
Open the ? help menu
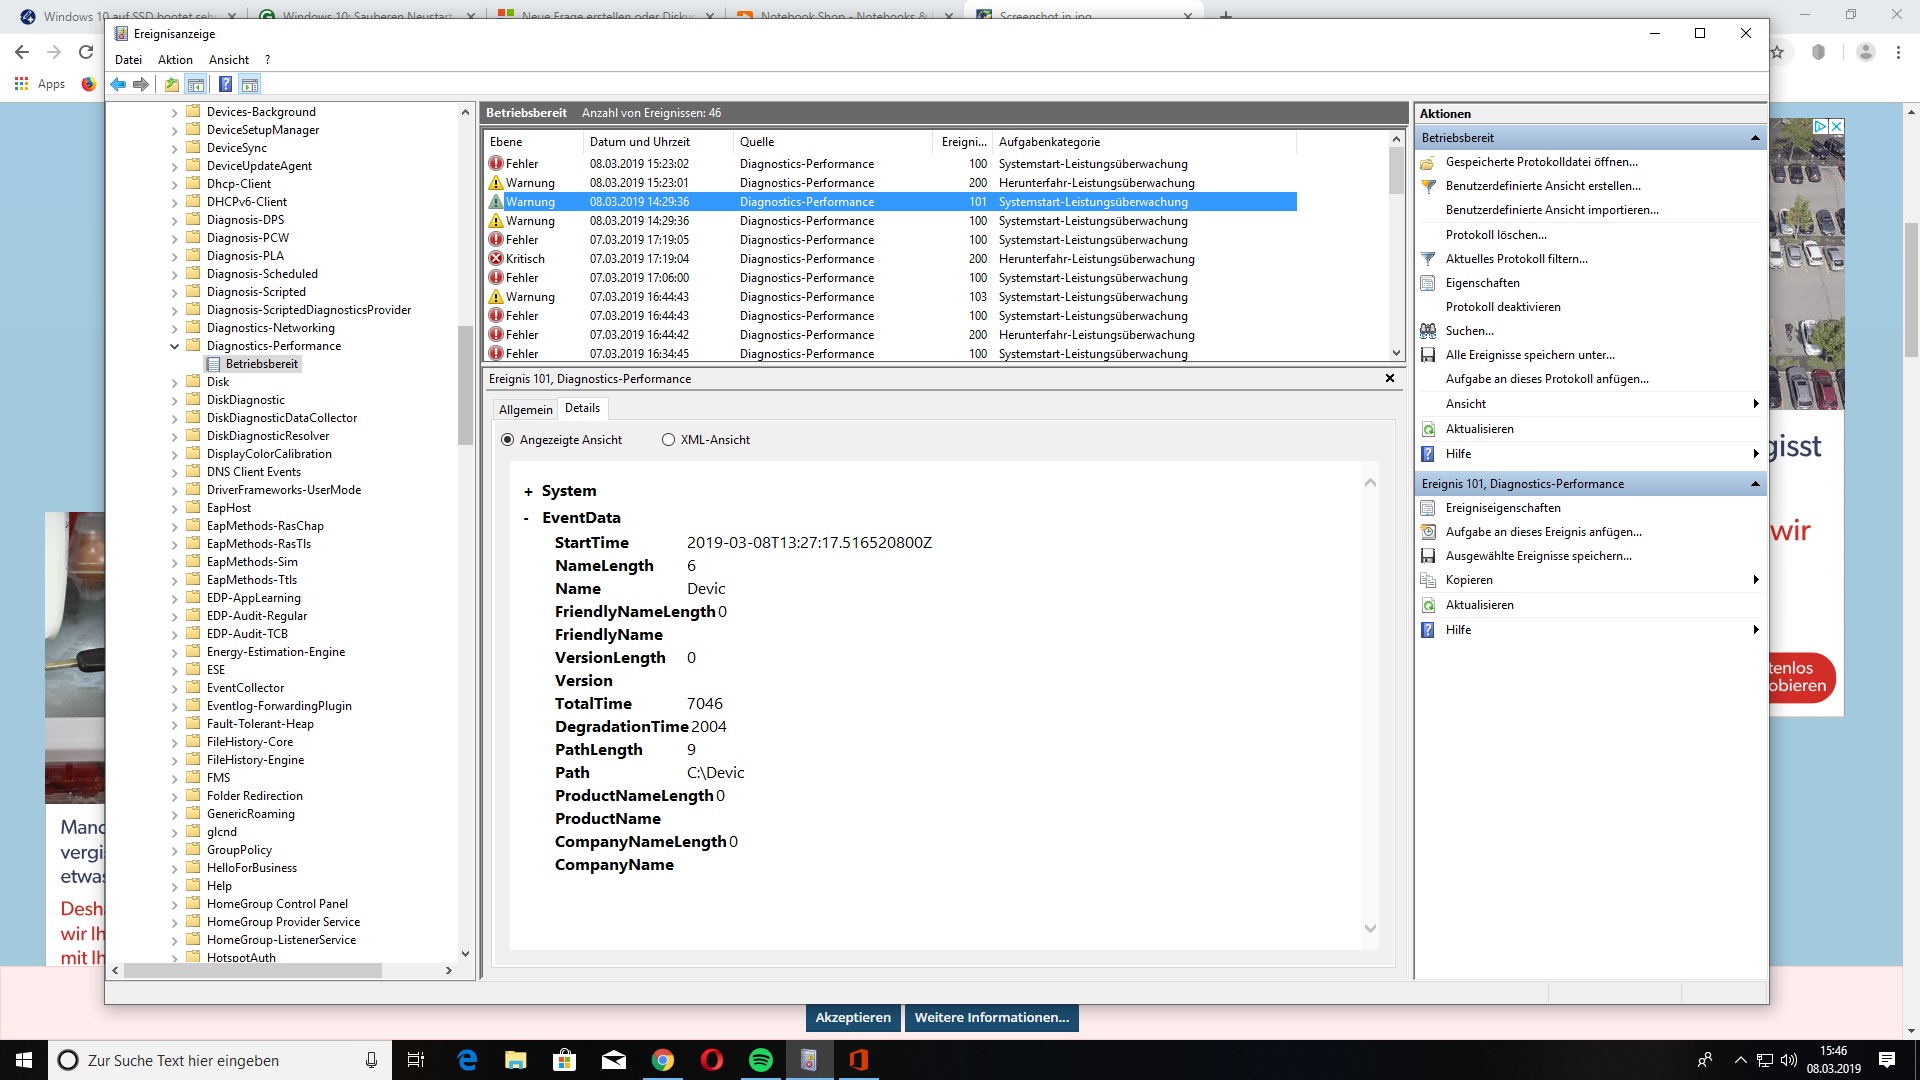267,60
